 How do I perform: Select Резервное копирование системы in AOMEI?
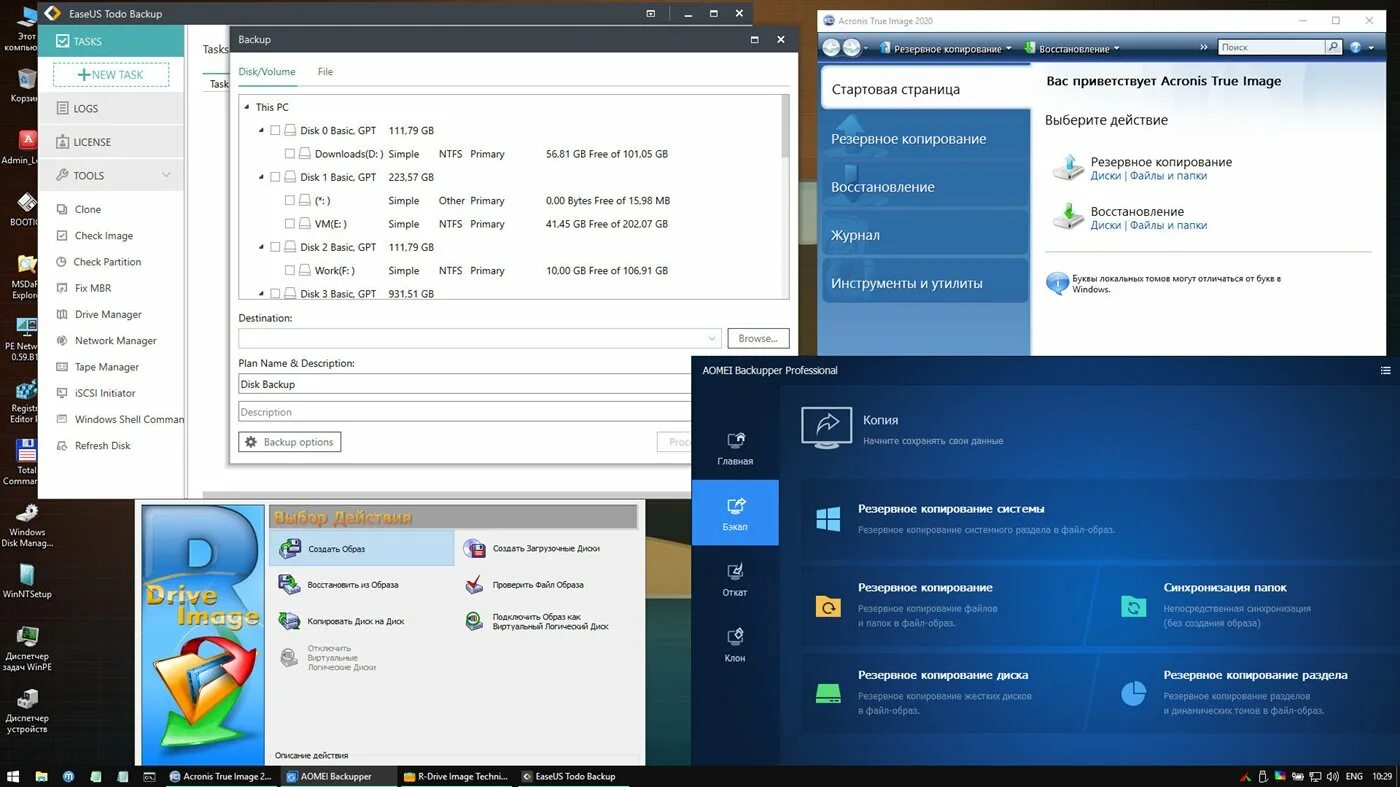pos(951,509)
